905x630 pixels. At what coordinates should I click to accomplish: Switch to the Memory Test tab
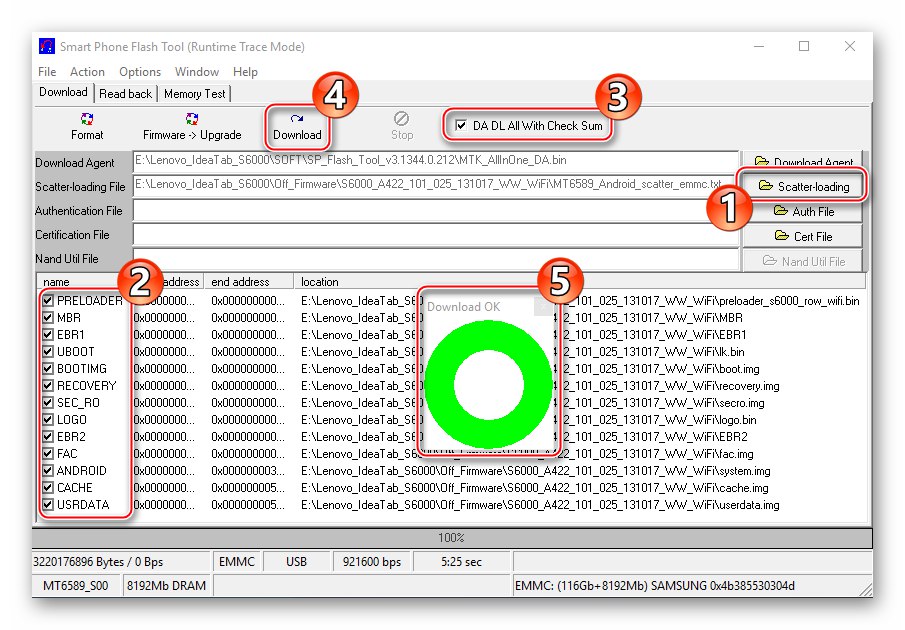pyautogui.click(x=195, y=93)
